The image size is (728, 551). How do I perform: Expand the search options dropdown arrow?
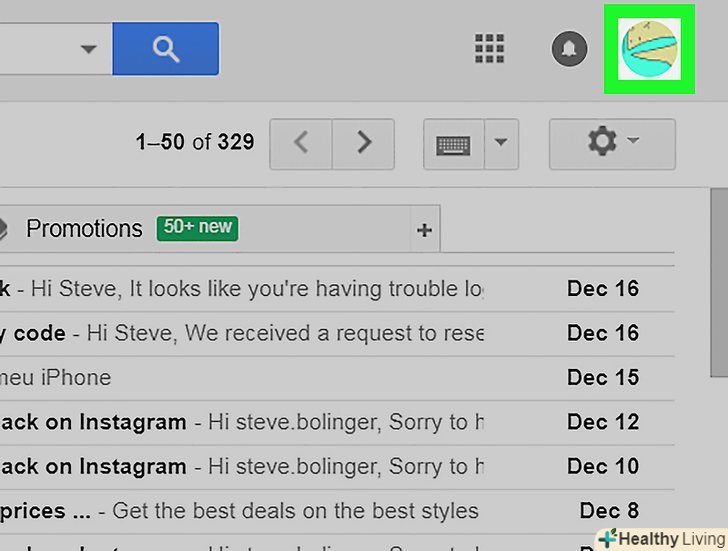pos(89,49)
